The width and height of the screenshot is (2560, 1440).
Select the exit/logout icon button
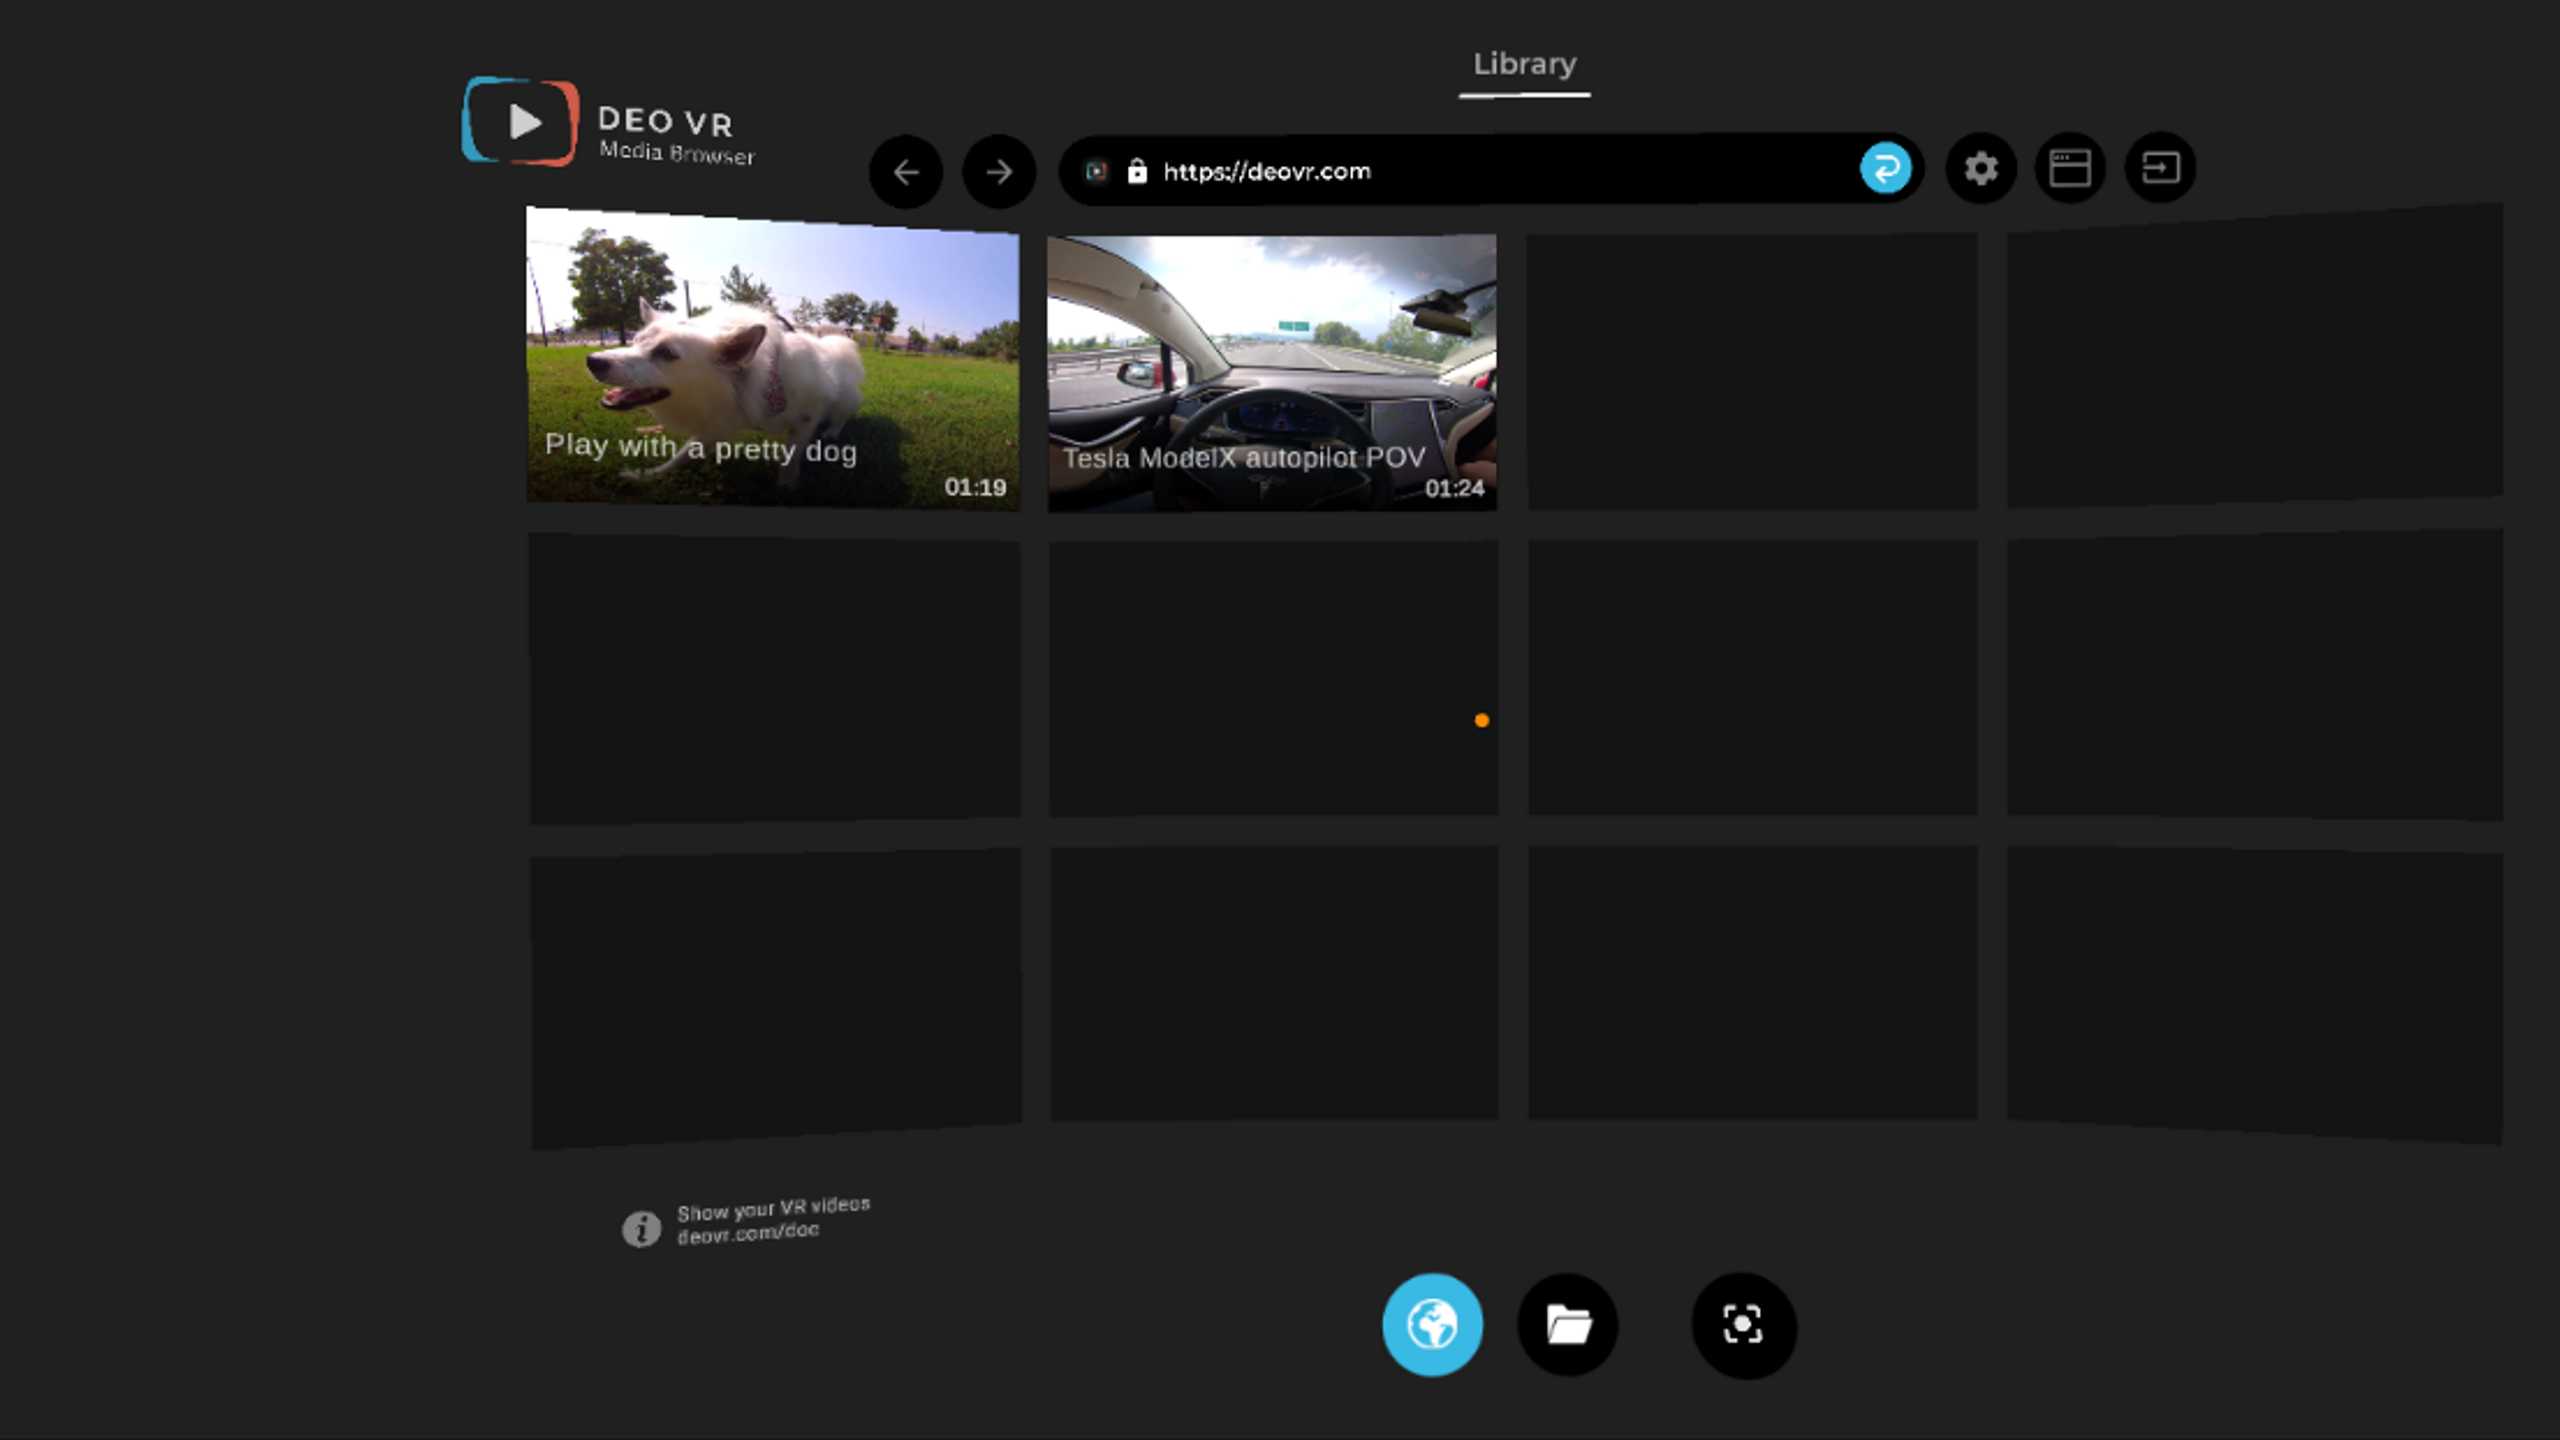tap(2161, 167)
